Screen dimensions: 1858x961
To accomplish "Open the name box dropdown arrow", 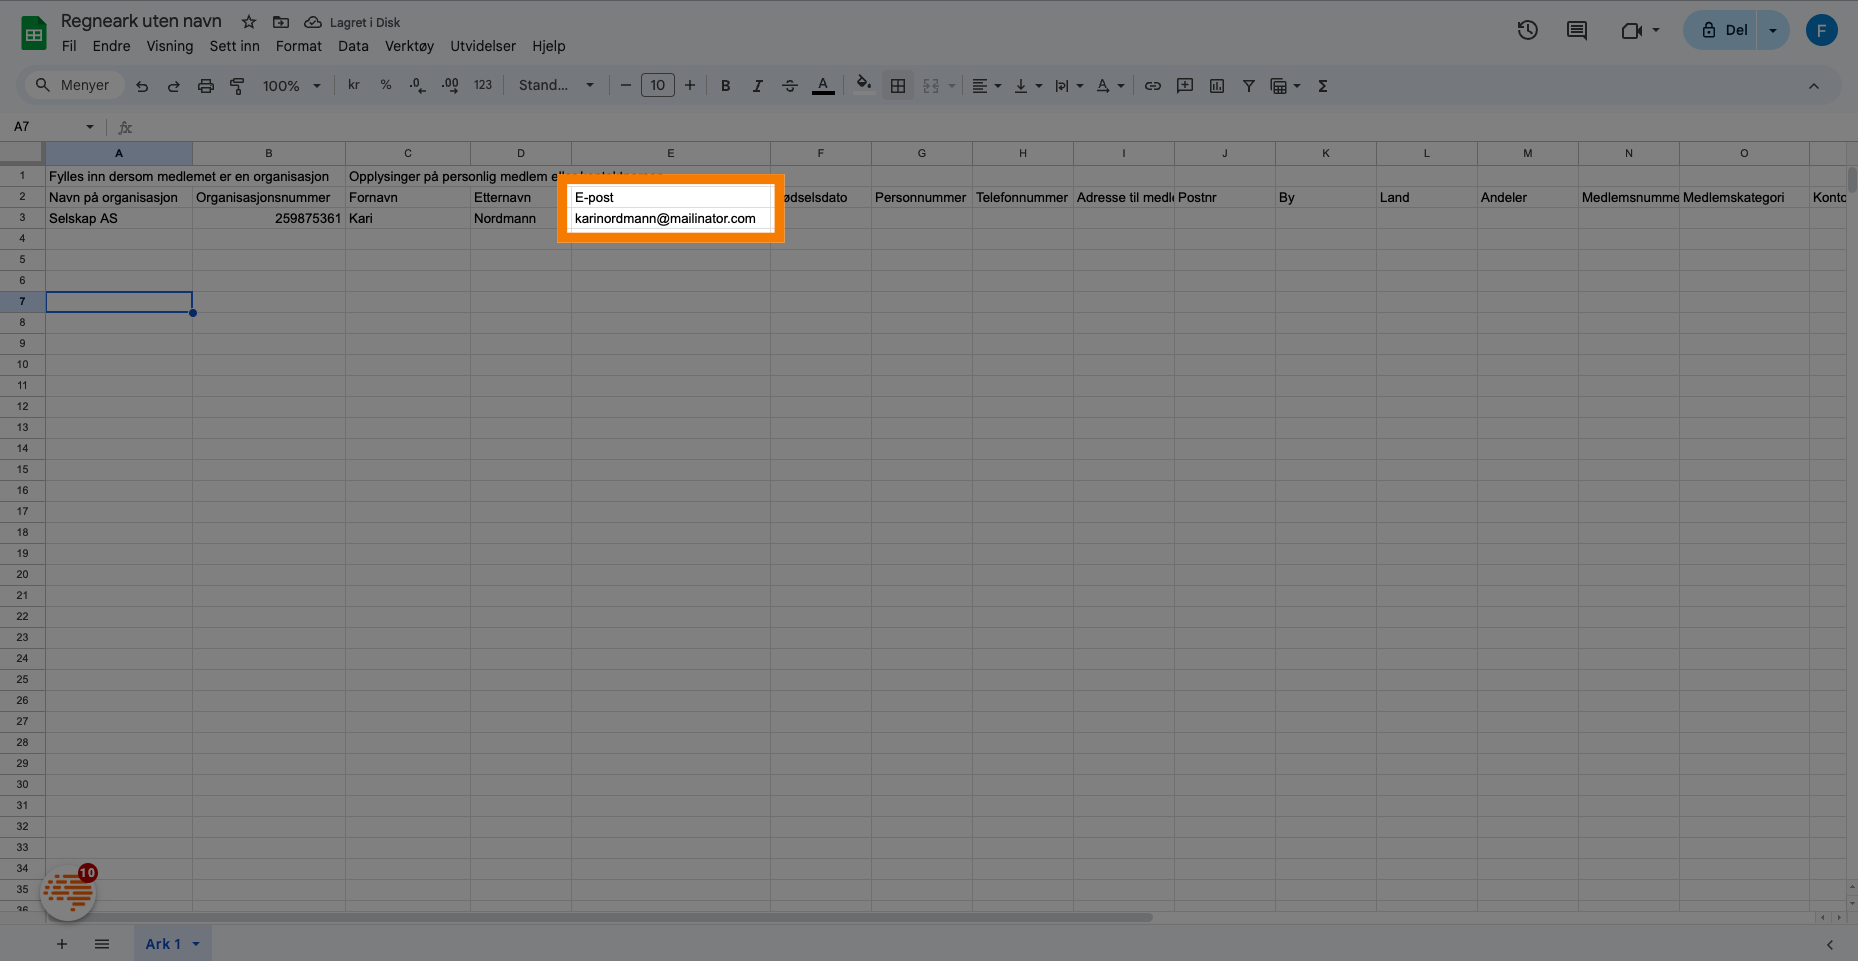I will point(90,127).
